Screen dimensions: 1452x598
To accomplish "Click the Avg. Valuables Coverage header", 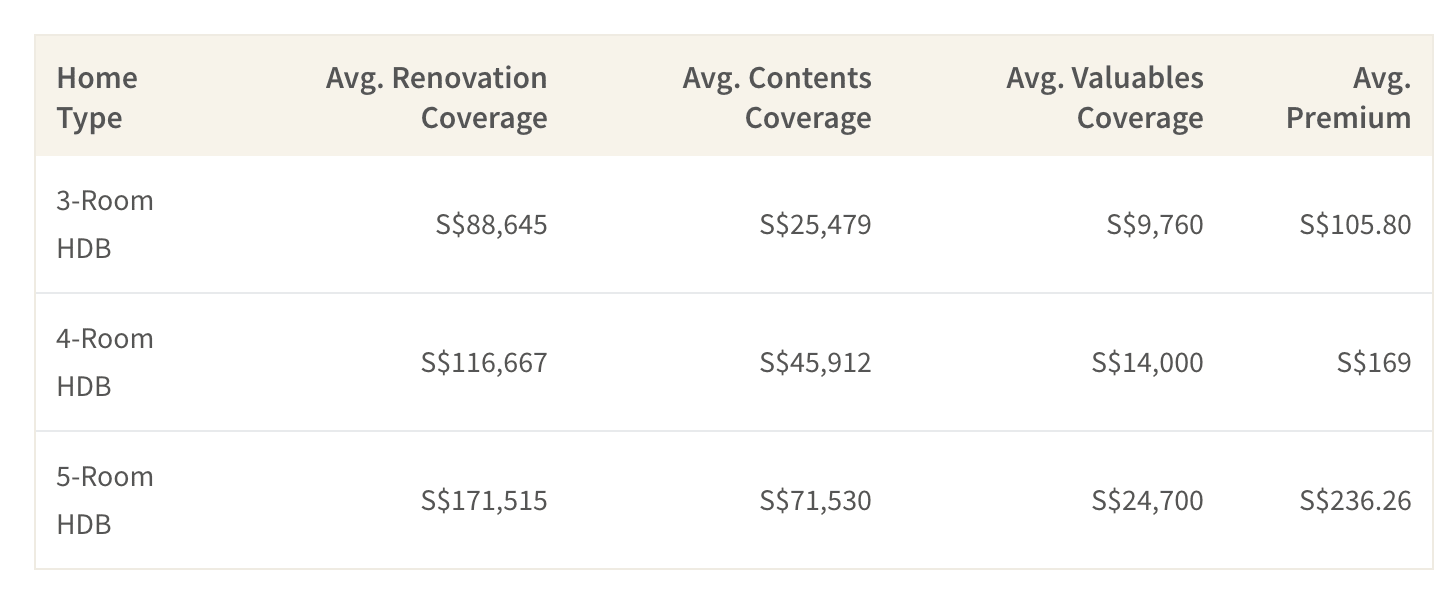I will coord(1105,97).
